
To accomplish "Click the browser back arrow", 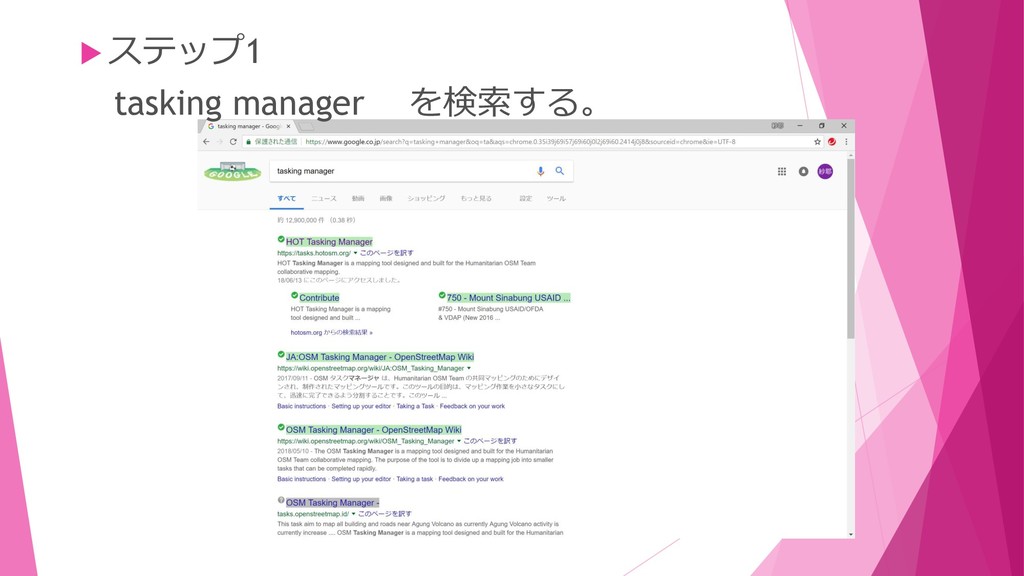I will coord(206,142).
